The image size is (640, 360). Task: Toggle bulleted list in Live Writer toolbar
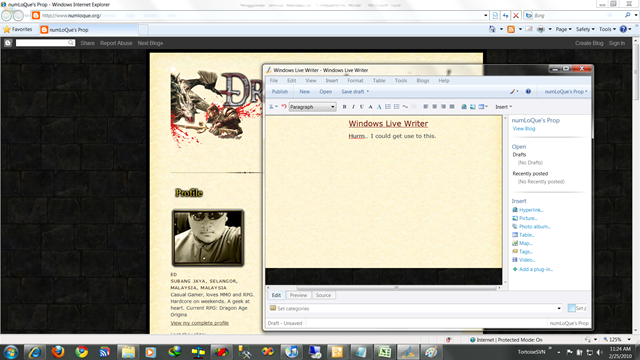396,107
